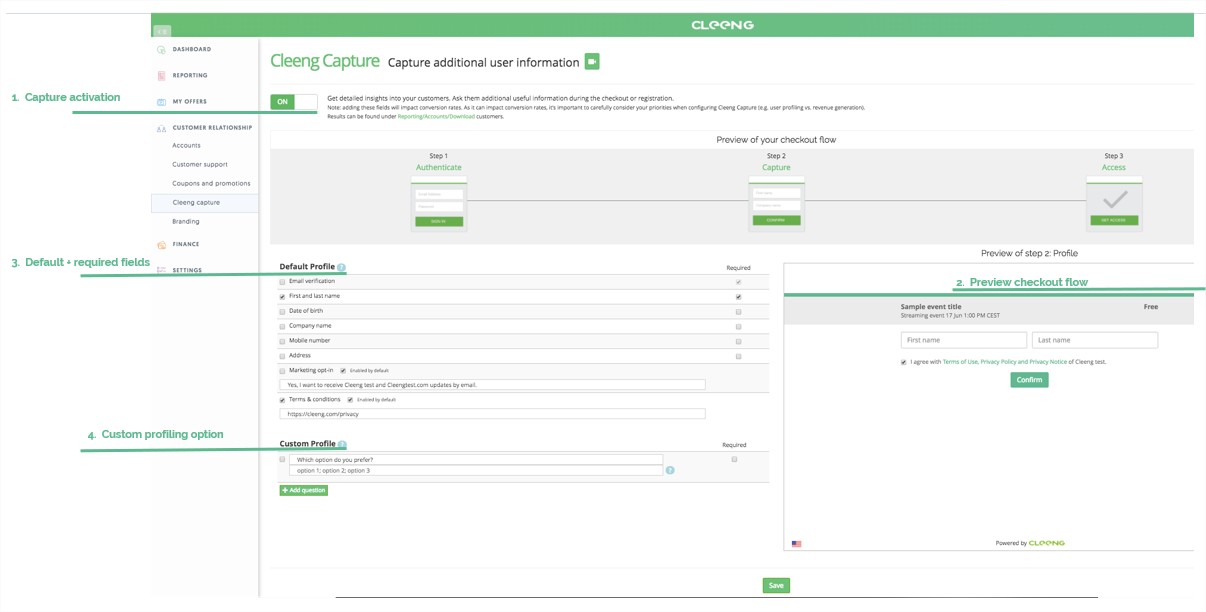Open the Terms of Use link in preview
The image size is (1206, 612).
point(961,362)
